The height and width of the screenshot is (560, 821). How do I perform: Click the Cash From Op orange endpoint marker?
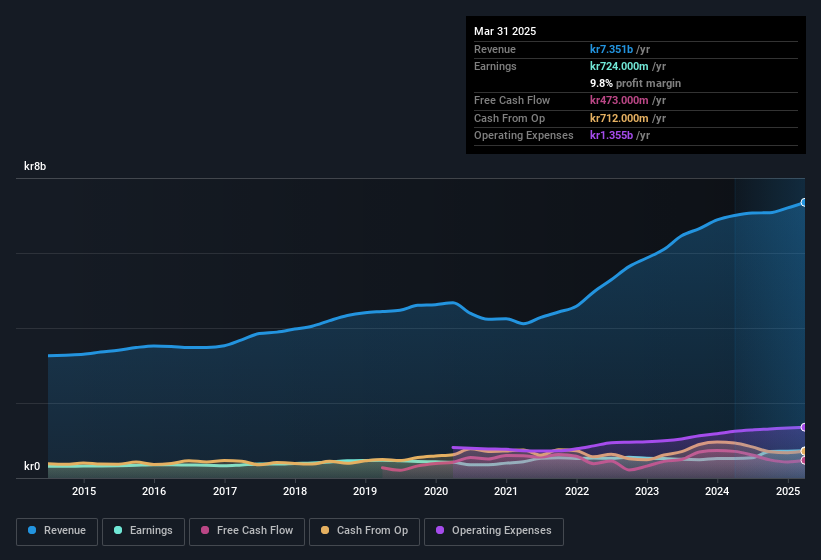point(804,451)
